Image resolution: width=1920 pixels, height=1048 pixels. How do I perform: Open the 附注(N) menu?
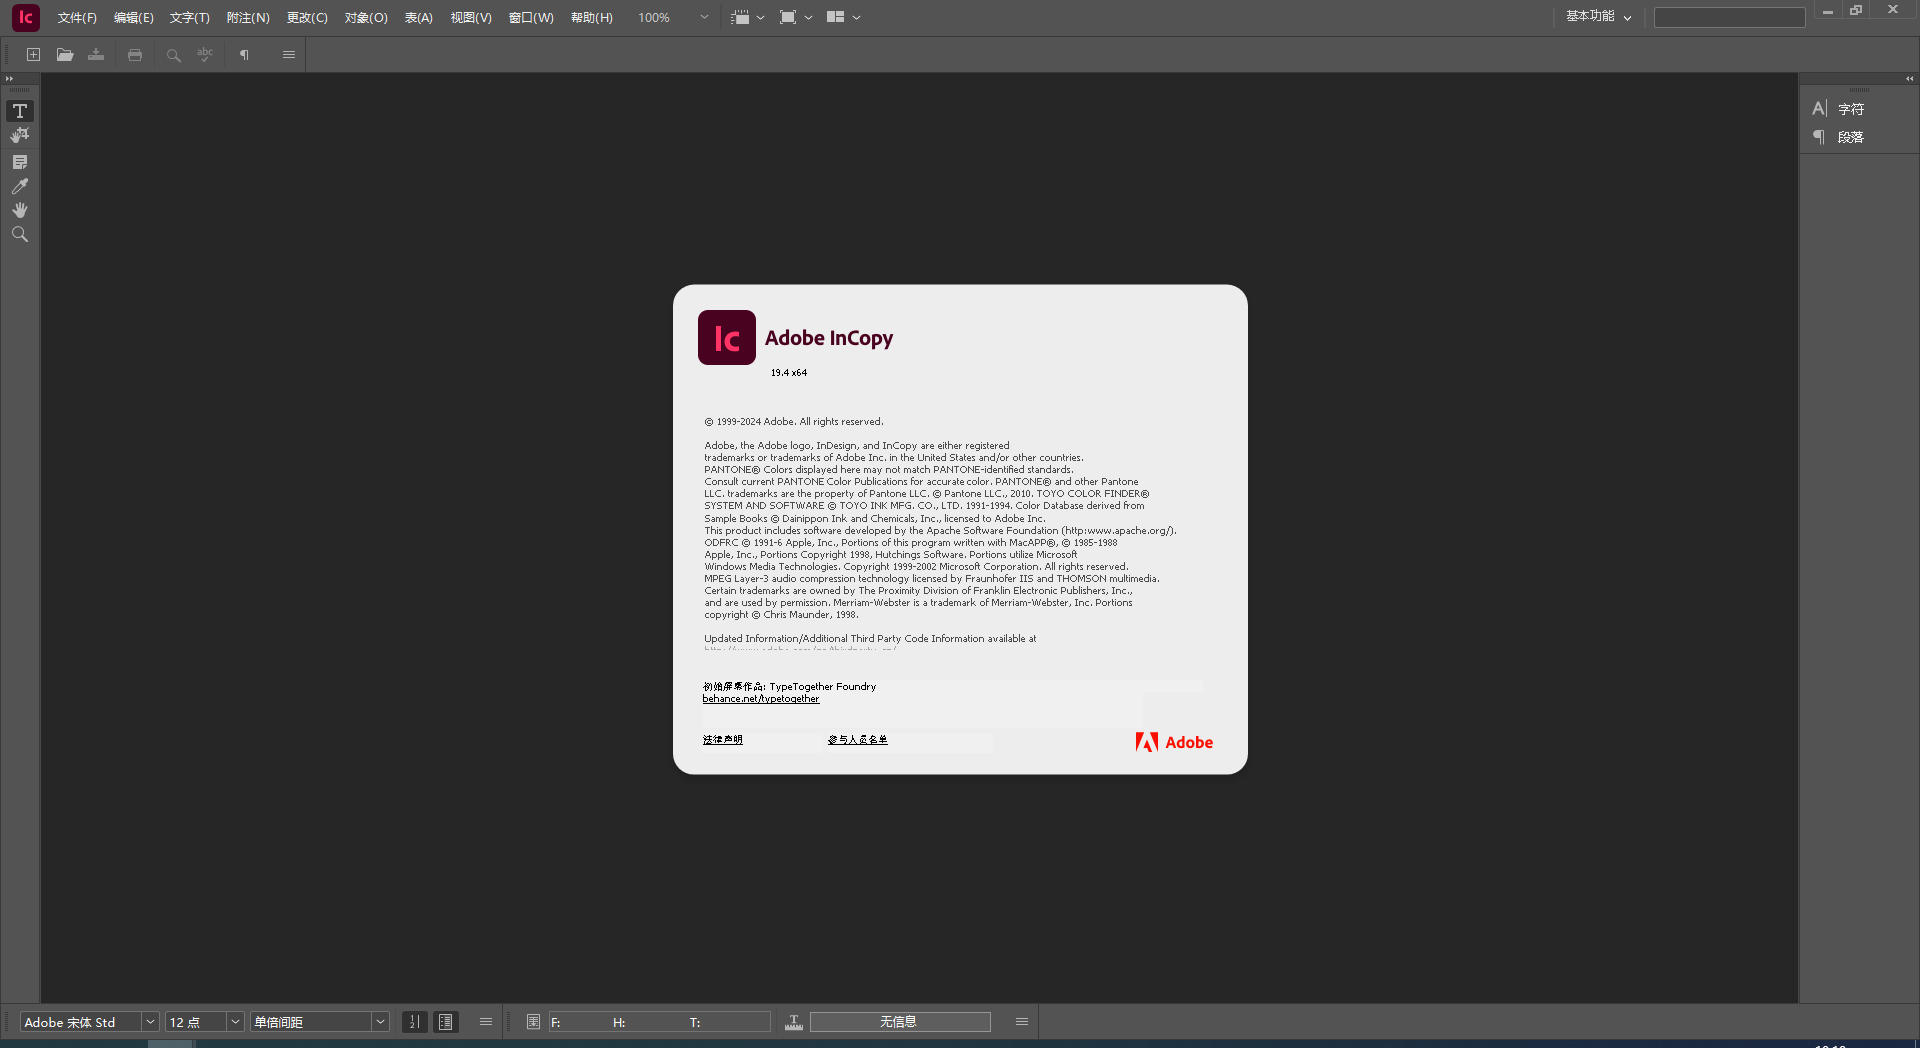pos(248,18)
